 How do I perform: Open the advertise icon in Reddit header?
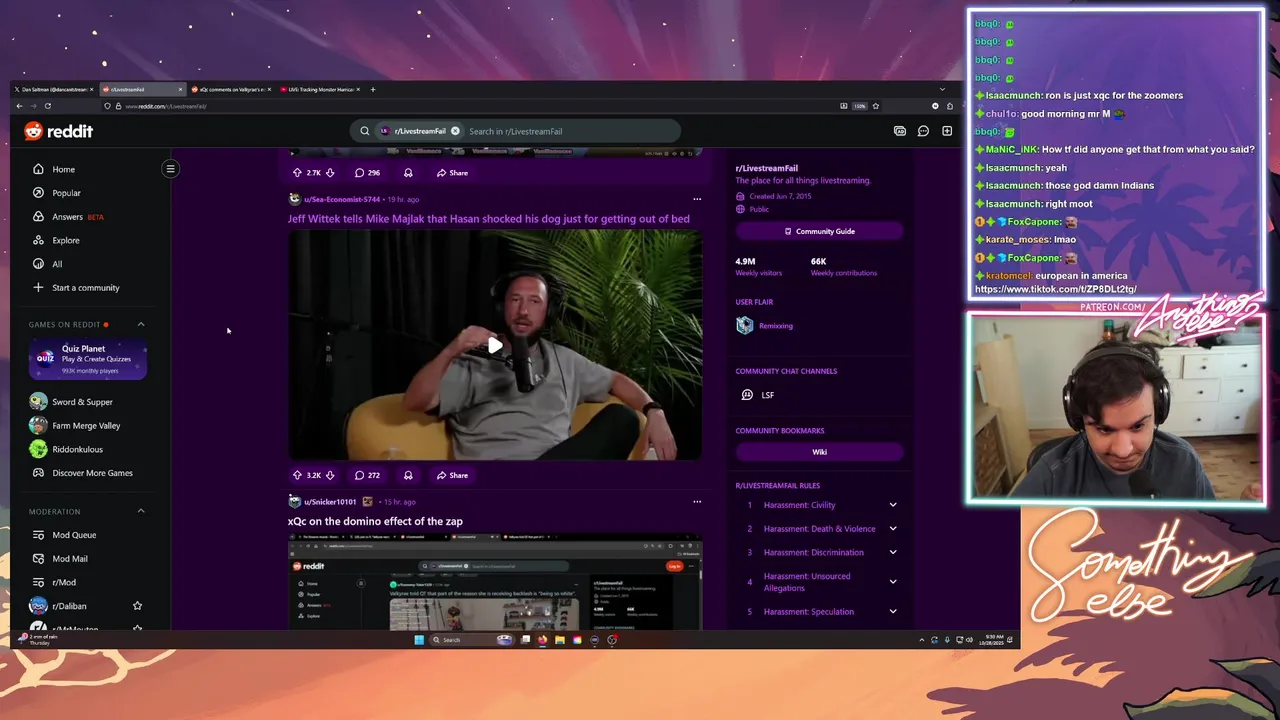tap(900, 131)
